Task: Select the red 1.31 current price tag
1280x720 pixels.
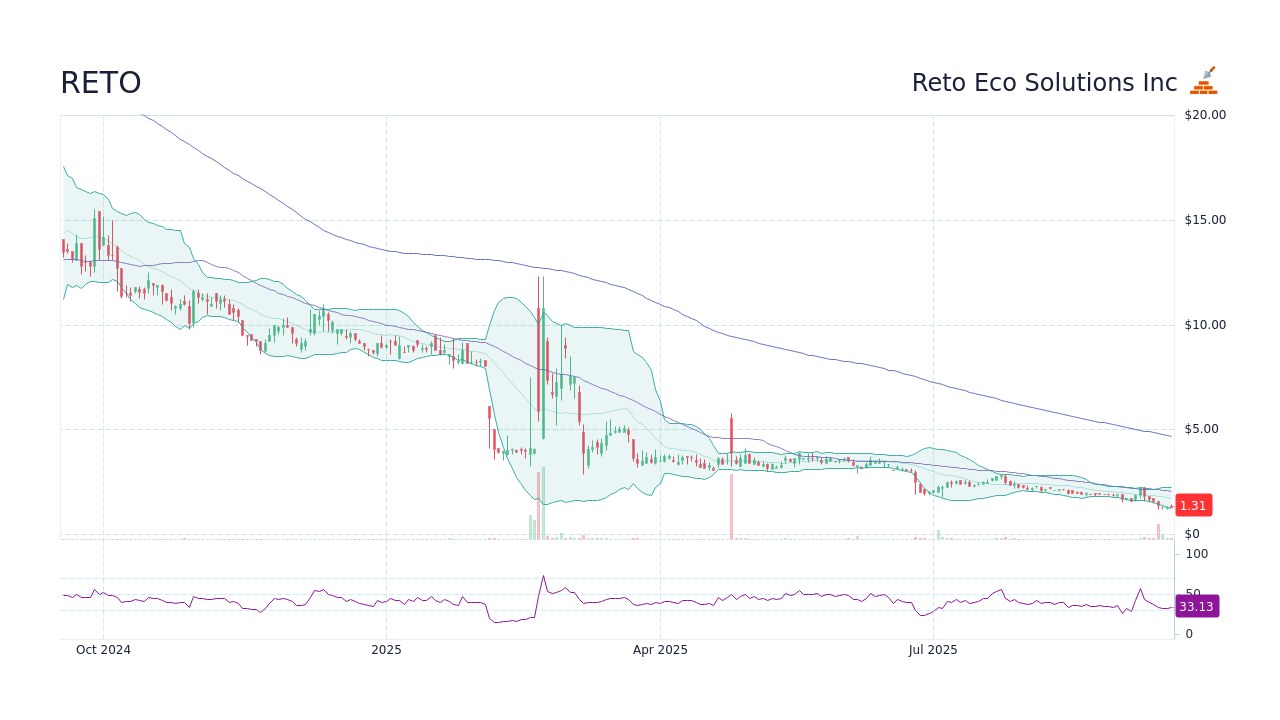Action: tap(1193, 505)
